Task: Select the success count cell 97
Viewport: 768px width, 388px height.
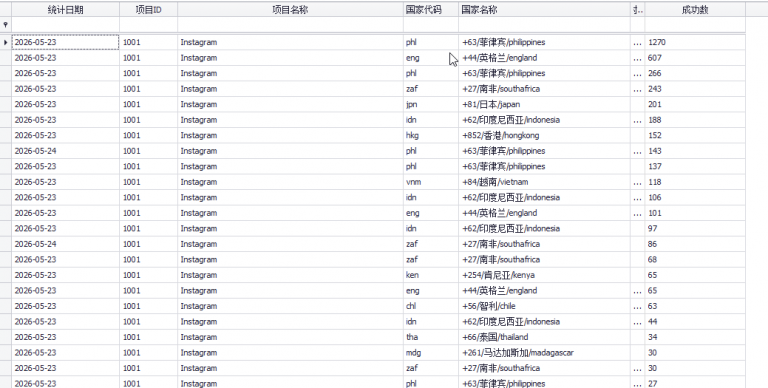Action: [x=695, y=228]
